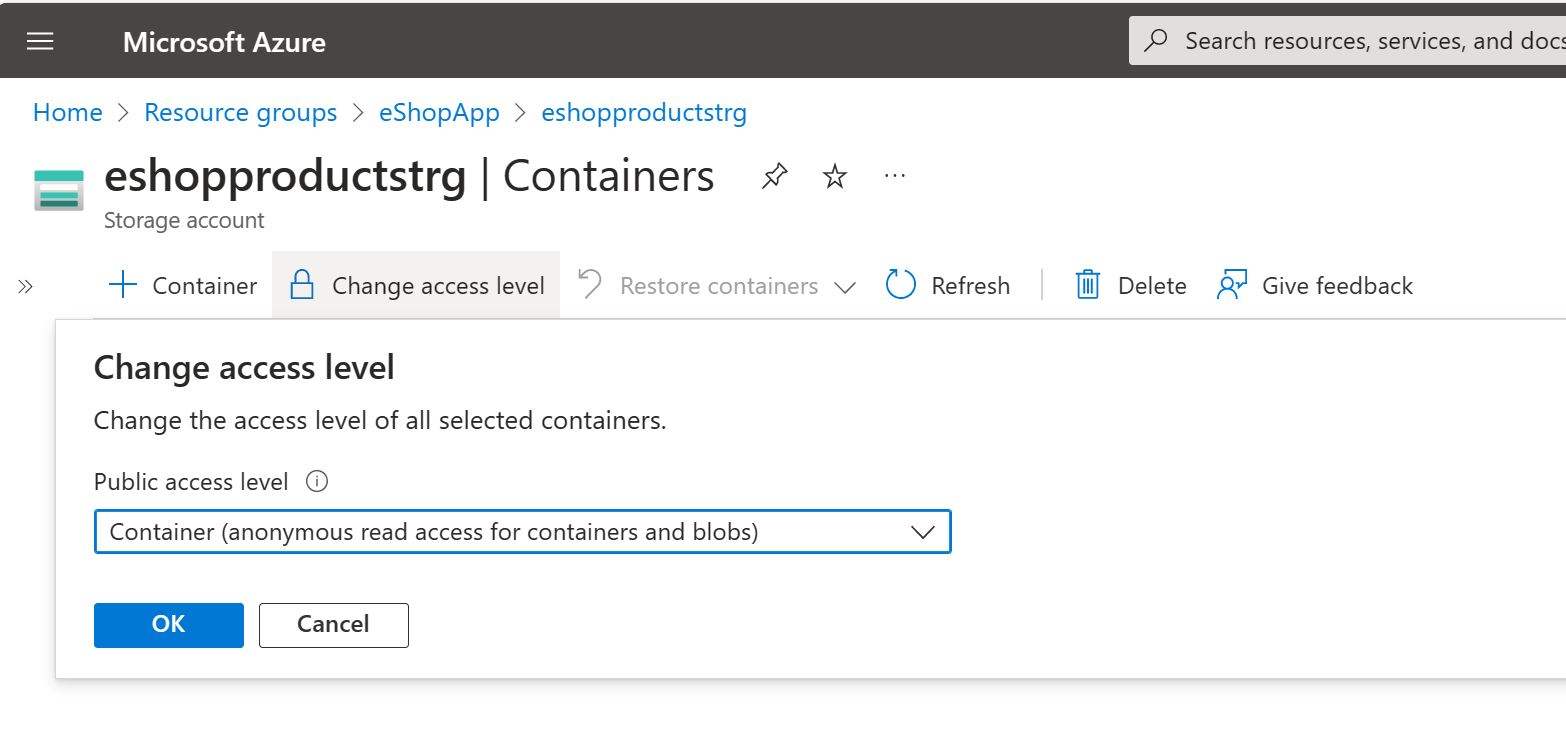Image resolution: width=1566 pixels, height=753 pixels.
Task: Navigate to Resource groups breadcrumb
Action: 240,113
